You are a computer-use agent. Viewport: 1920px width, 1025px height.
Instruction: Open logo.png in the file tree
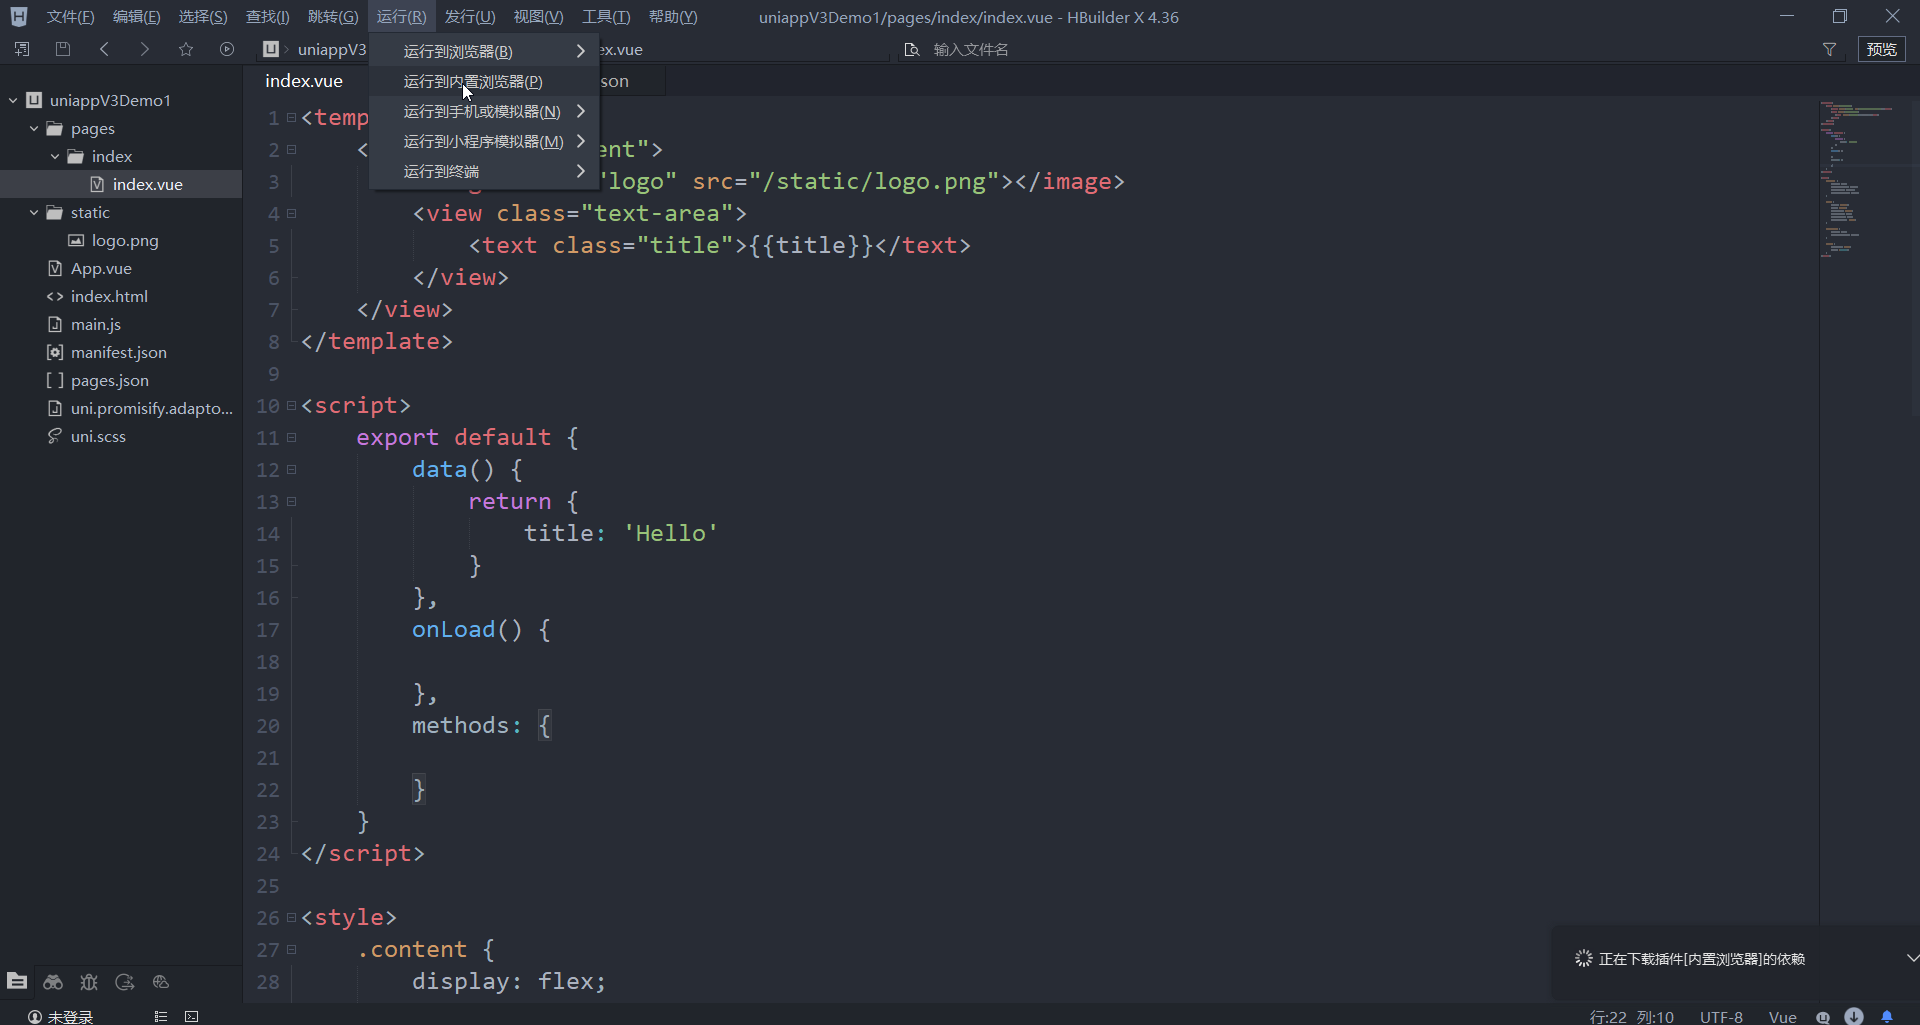pos(125,240)
